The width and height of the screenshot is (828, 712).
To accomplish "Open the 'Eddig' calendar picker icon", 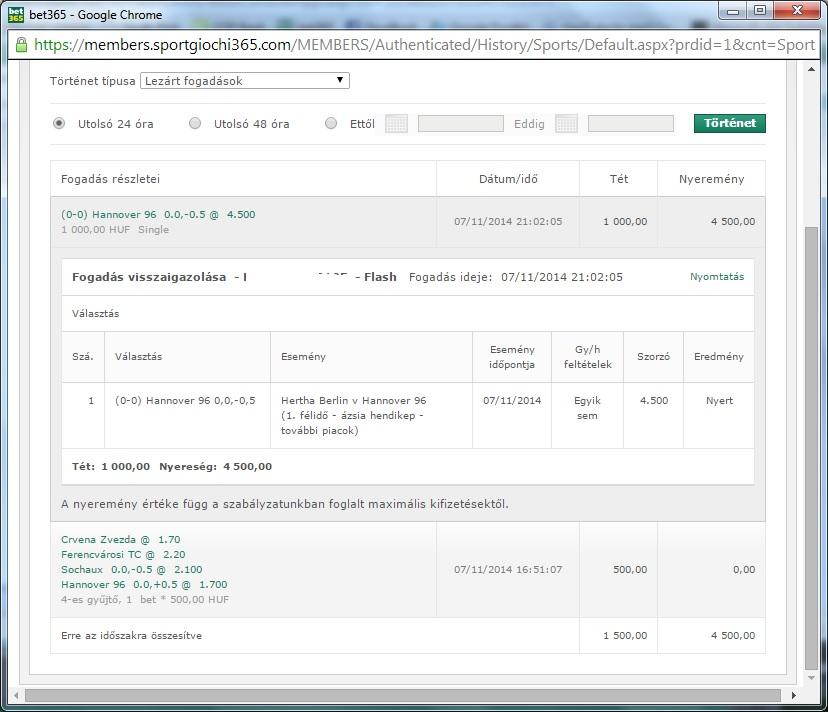I will [x=566, y=124].
